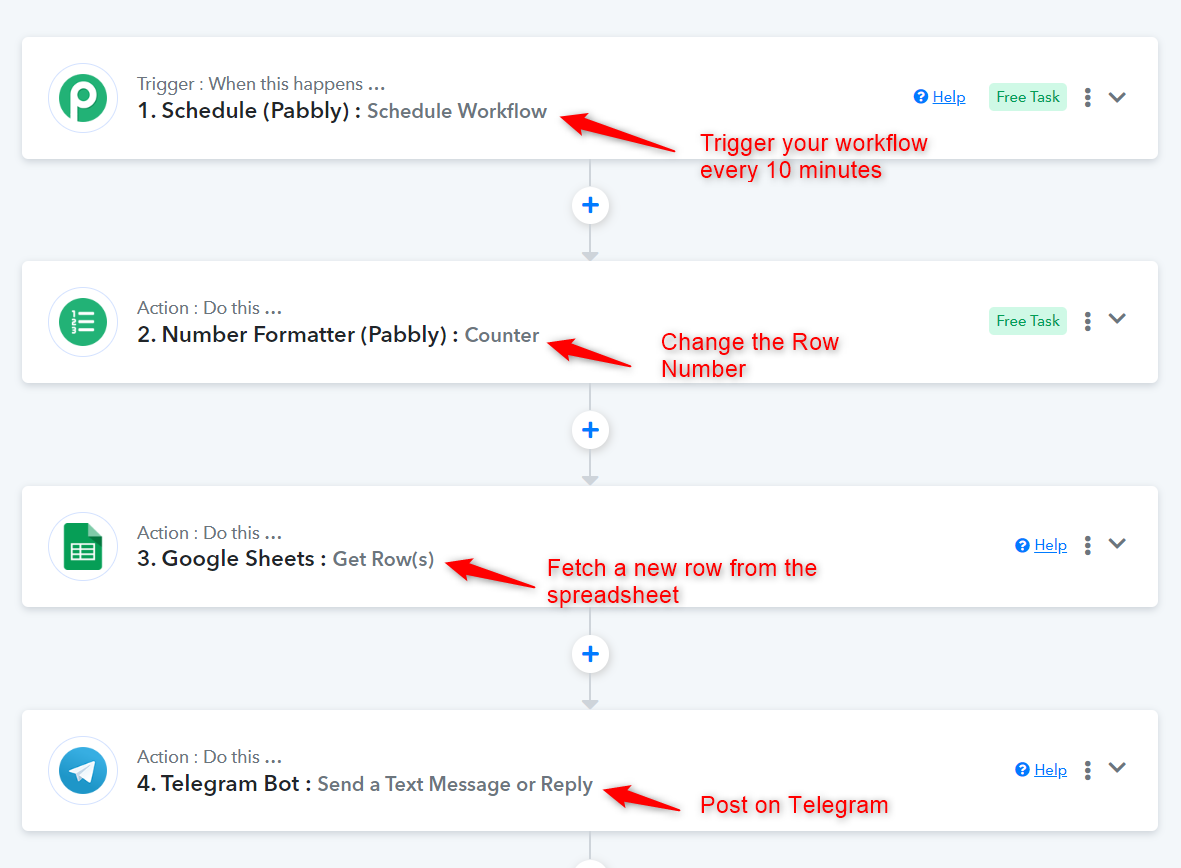
Task: Click the Telegram Bot app icon
Action: [83, 771]
